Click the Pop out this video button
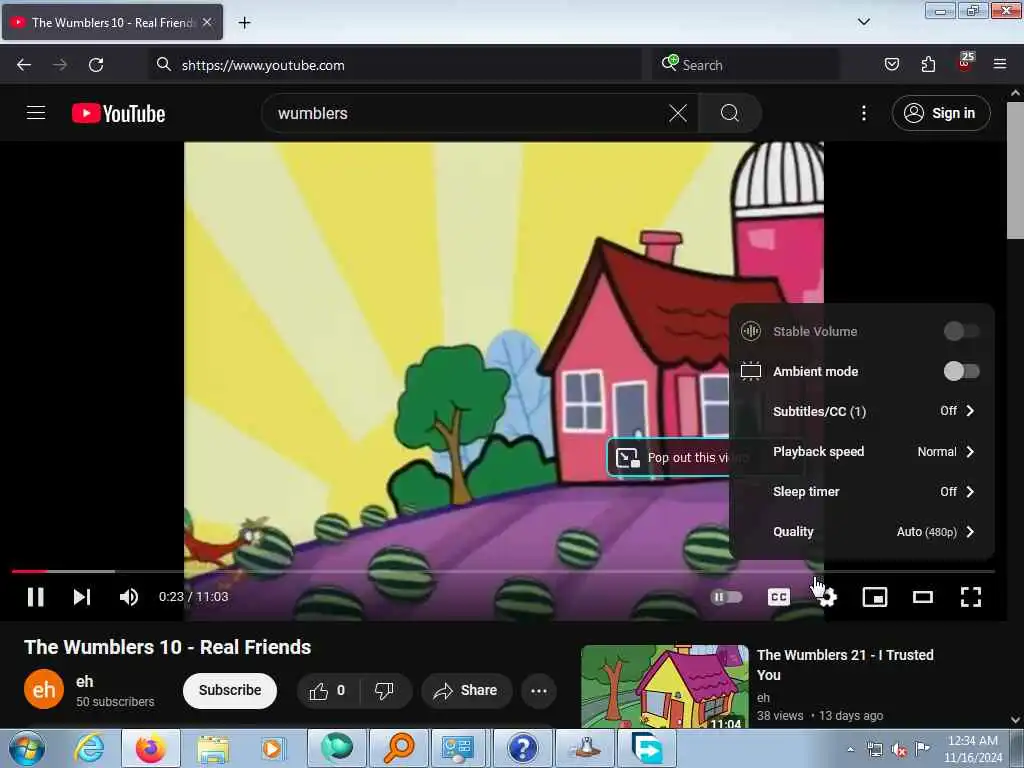Viewport: 1024px width, 768px height. (x=669, y=457)
